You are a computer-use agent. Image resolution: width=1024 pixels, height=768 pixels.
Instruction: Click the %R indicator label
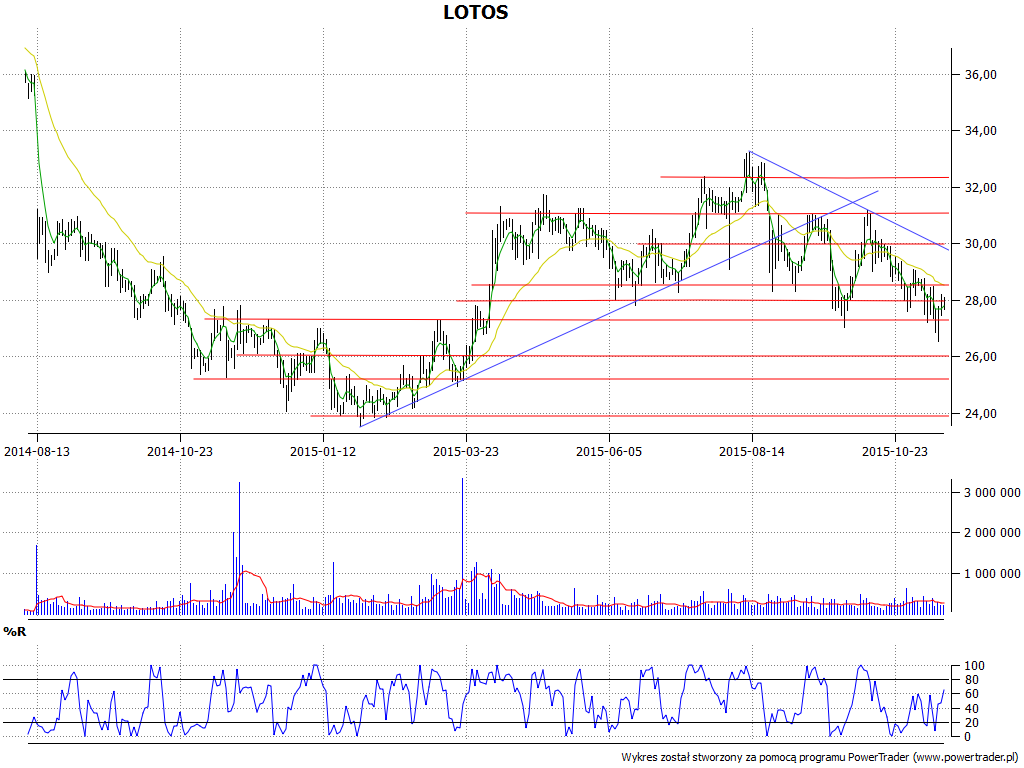coord(15,632)
